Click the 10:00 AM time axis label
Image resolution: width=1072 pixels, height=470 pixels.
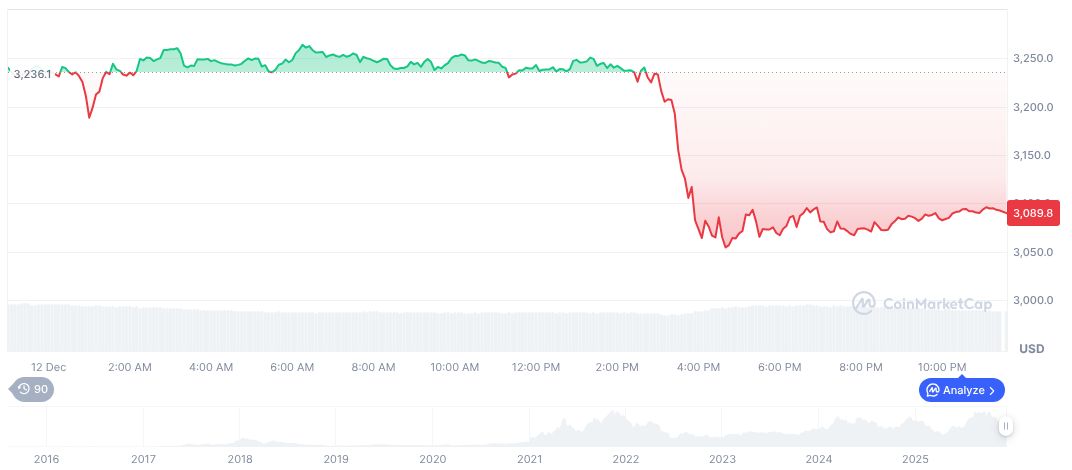[x=454, y=367]
